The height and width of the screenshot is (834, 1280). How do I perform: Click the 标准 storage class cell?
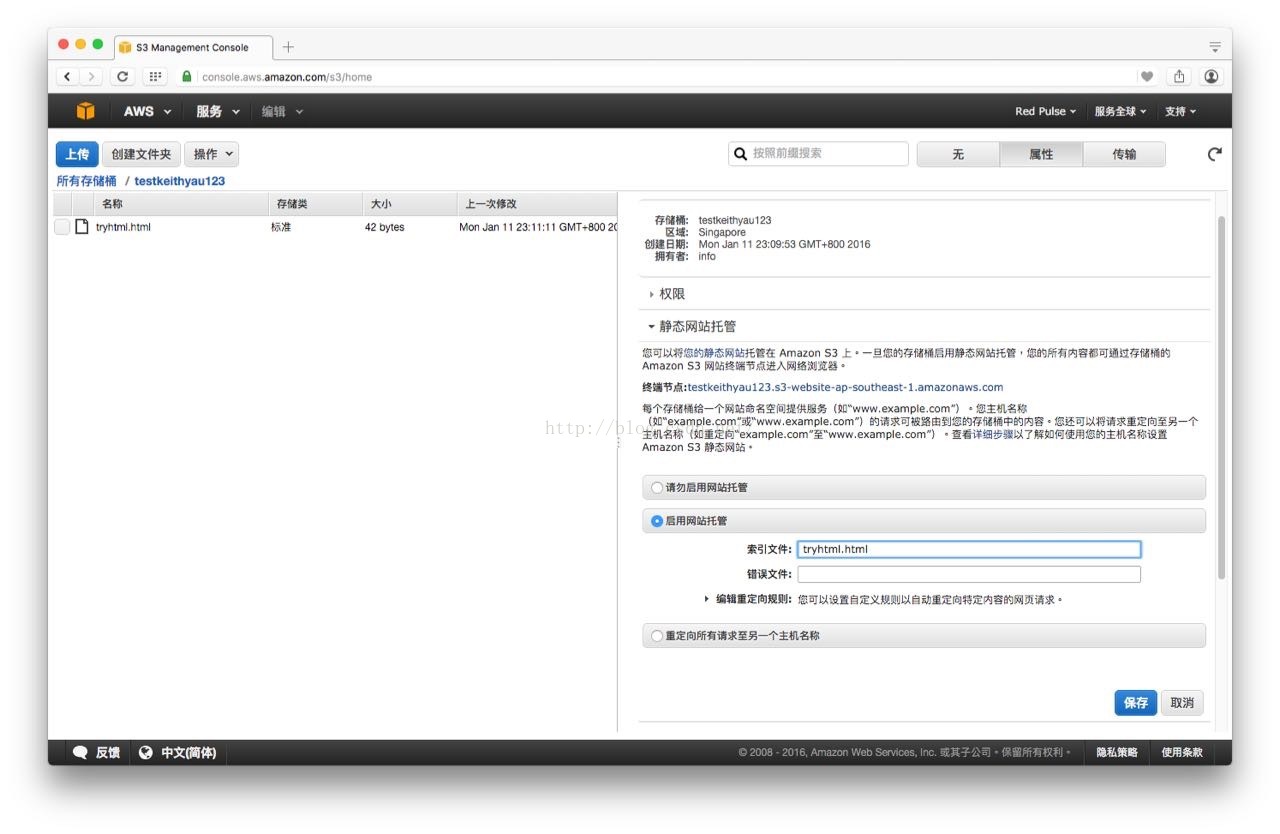[x=281, y=227]
